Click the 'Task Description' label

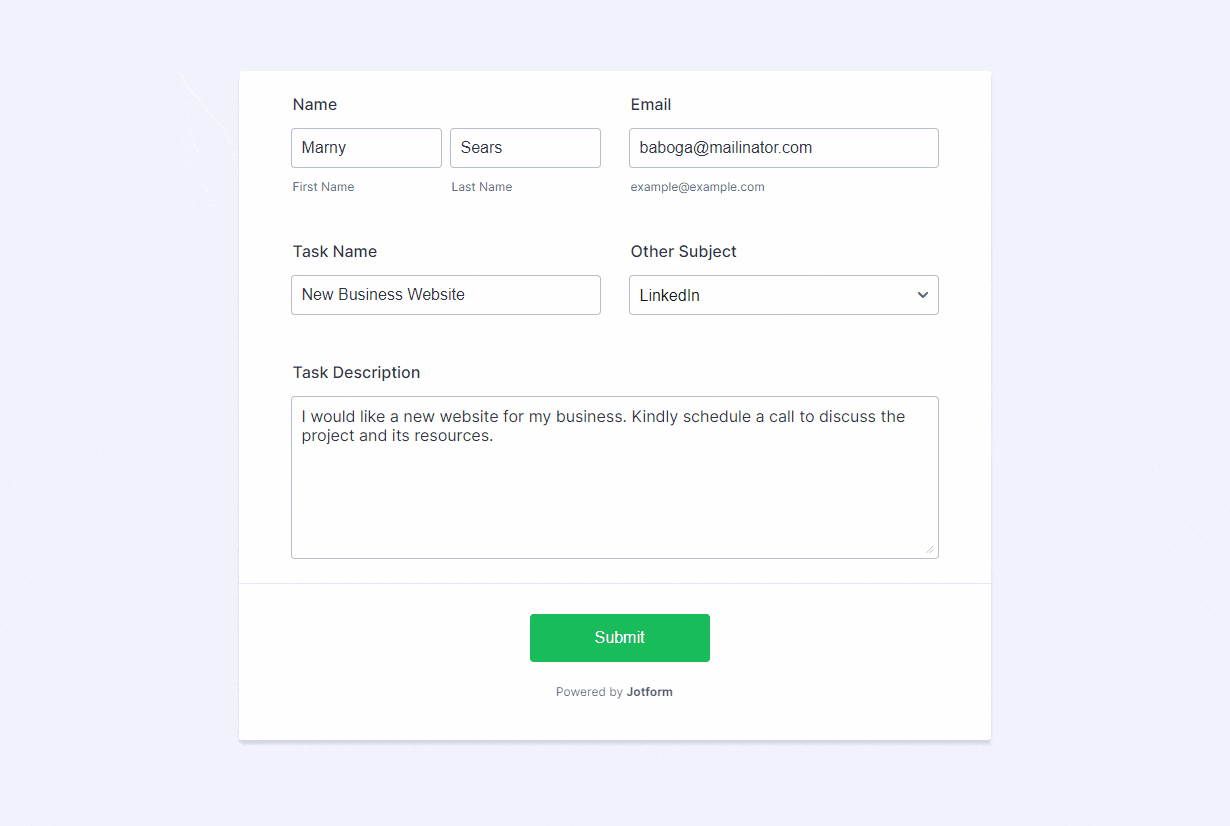[356, 373]
